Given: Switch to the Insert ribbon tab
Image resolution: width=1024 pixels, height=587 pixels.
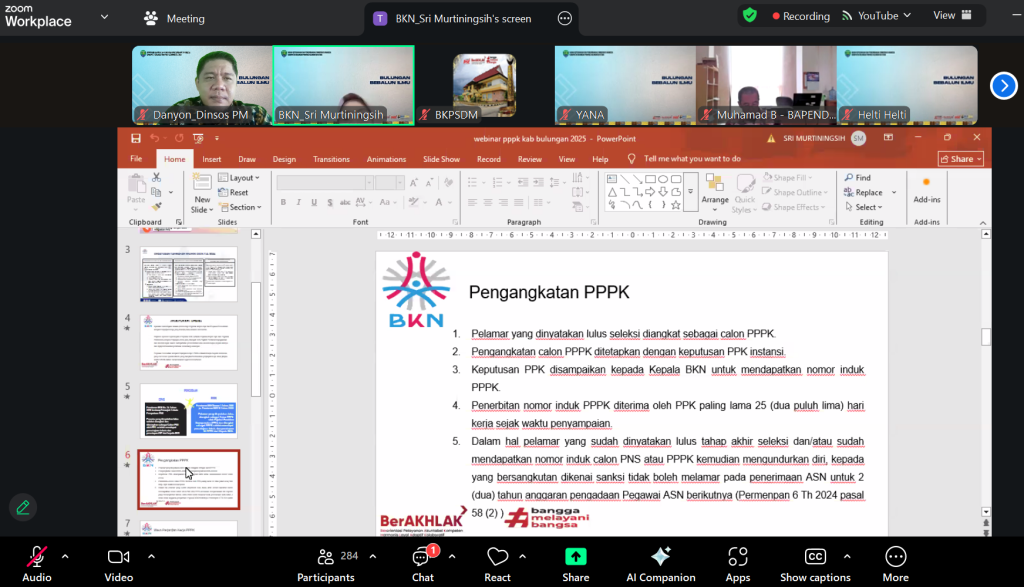Looking at the screenshot, I should [211, 159].
